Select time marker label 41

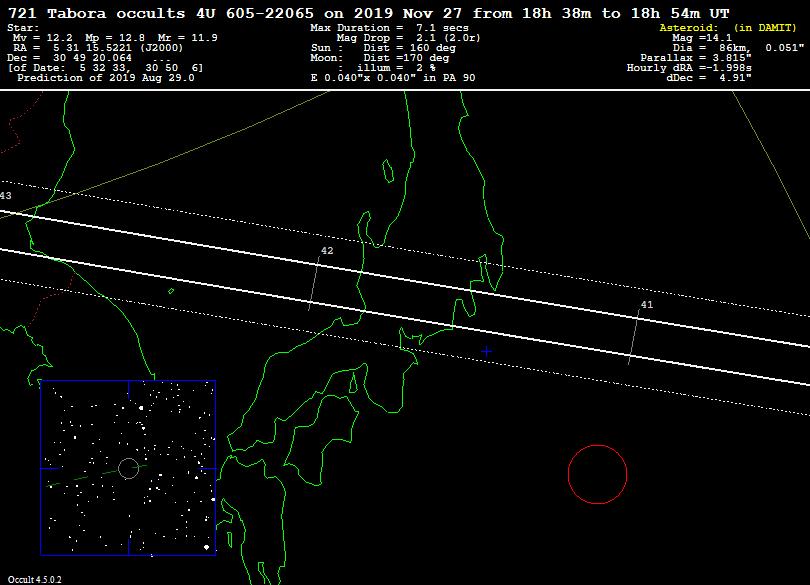[647, 305]
